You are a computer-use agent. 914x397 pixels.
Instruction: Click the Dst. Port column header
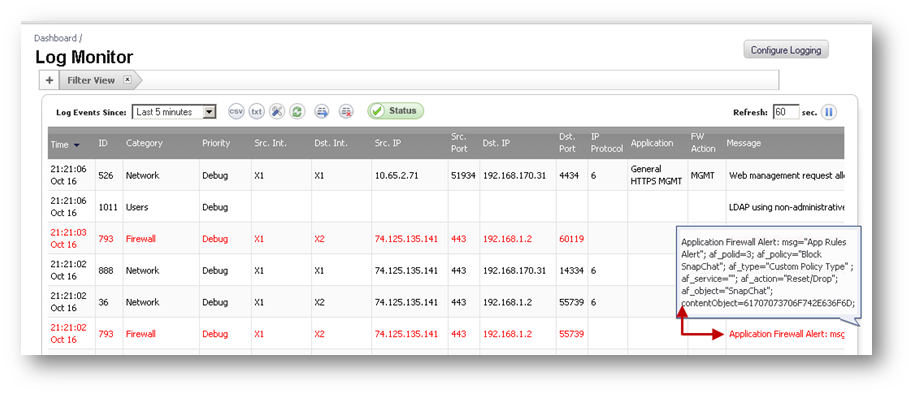pos(567,143)
